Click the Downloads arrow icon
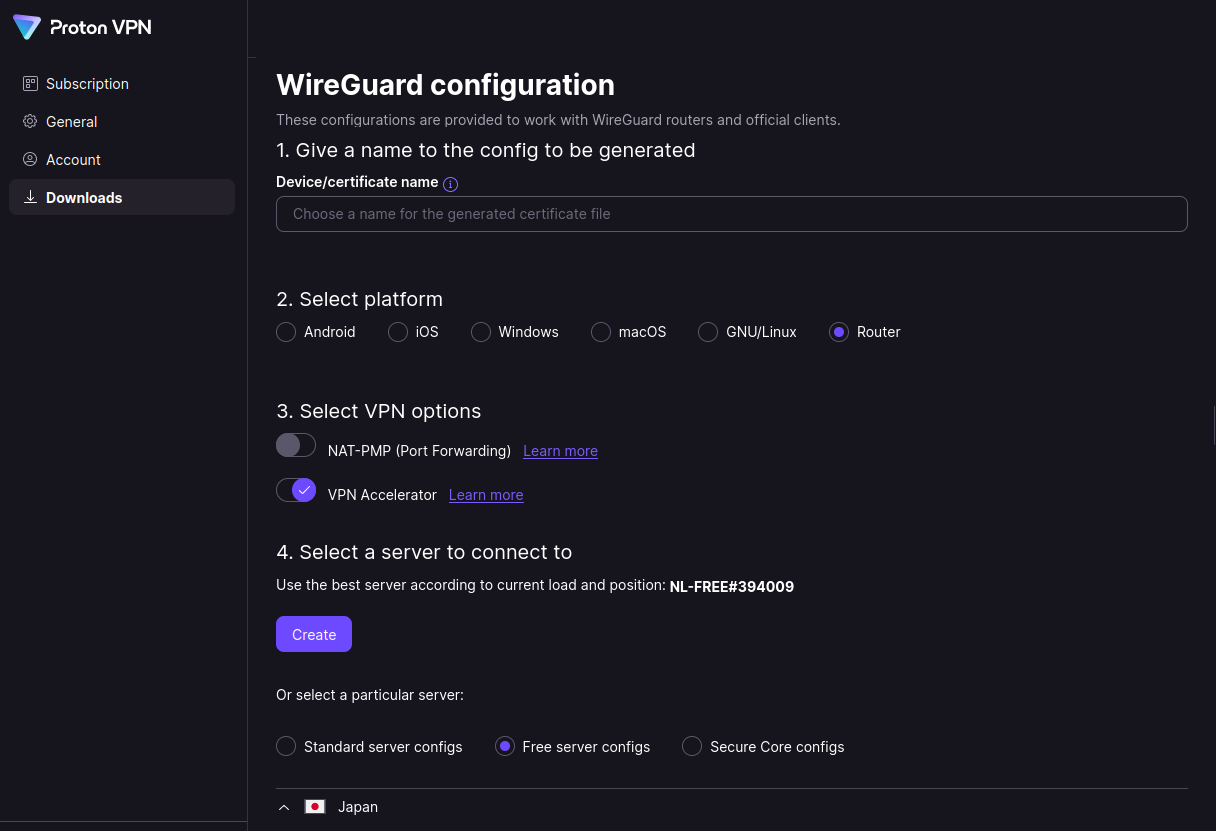Screen dimensions: 1216x831 (x=30, y=198)
